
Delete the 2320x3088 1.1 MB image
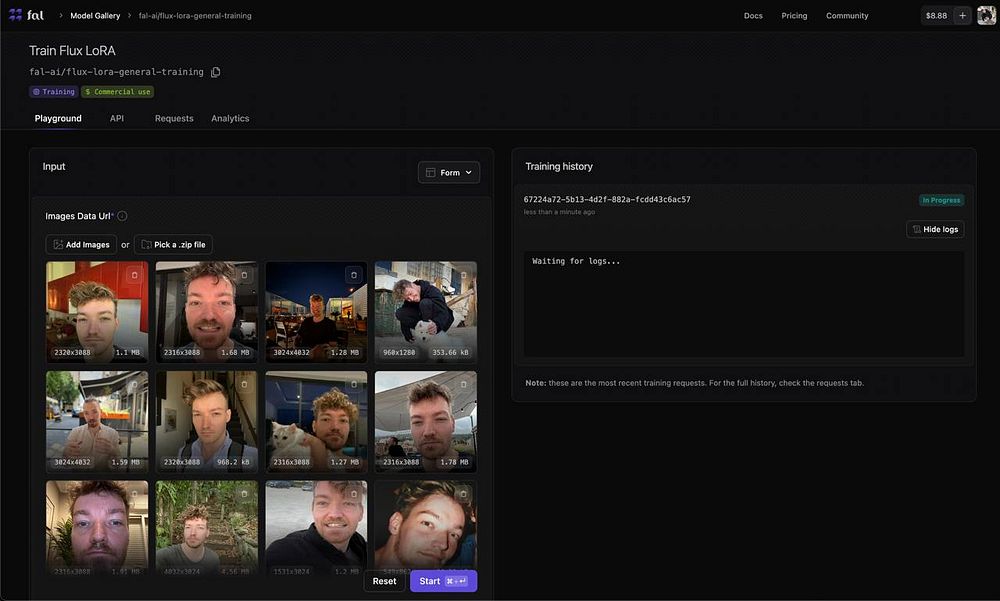135,275
